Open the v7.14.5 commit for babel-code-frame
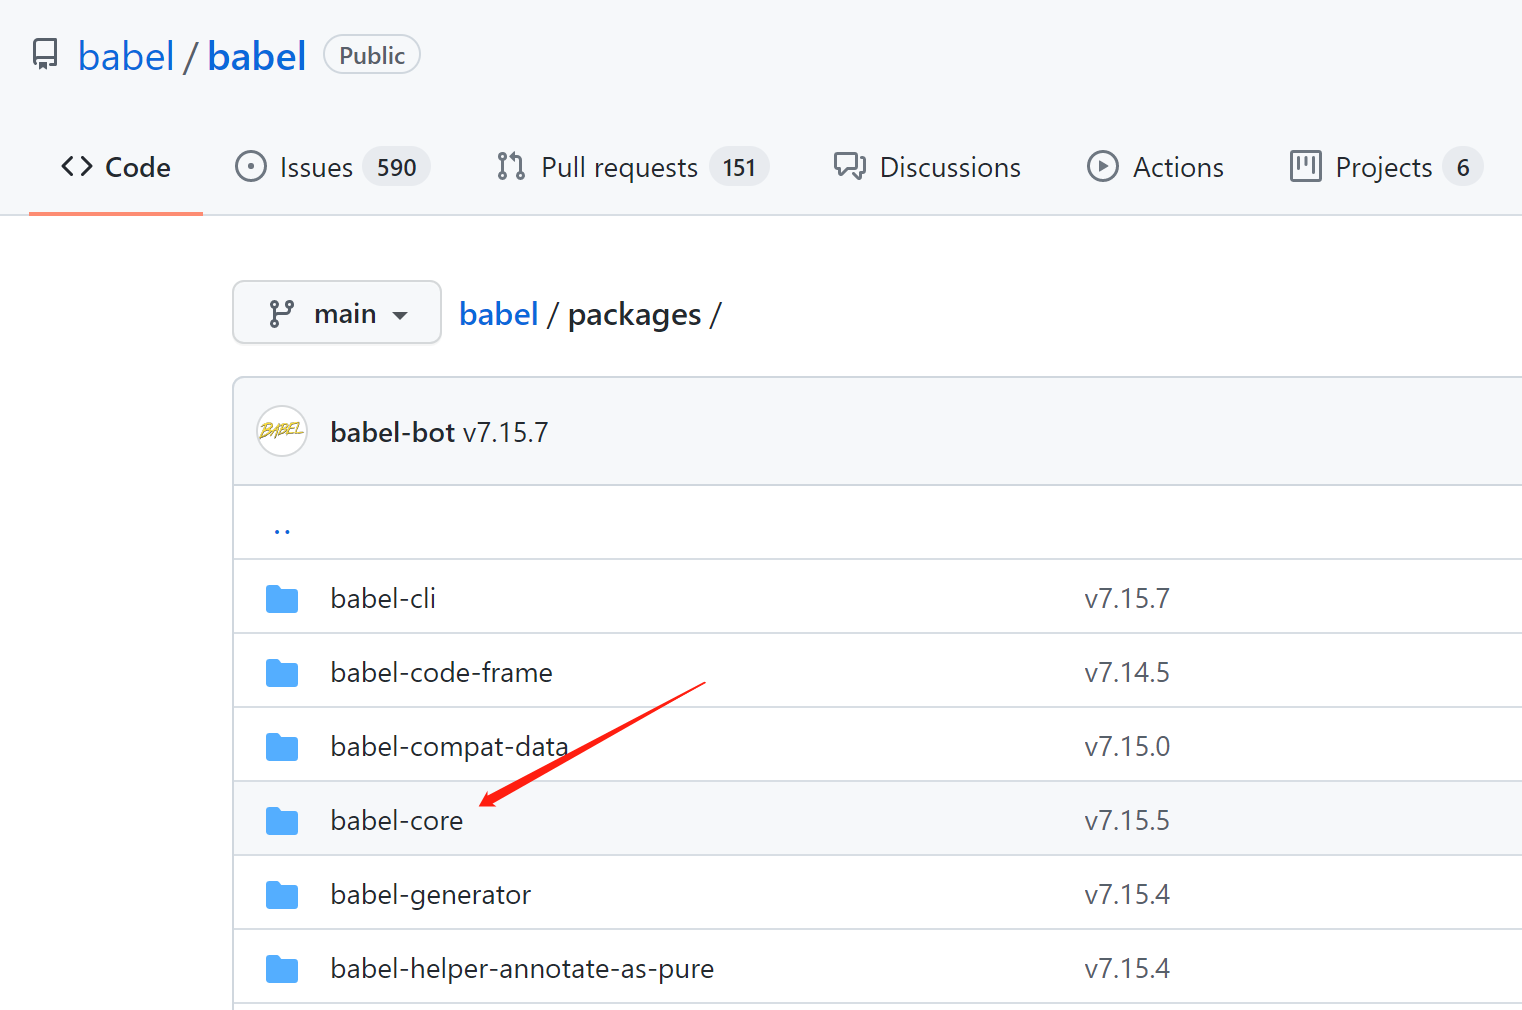Viewport: 1522px width, 1010px height. click(x=1127, y=673)
